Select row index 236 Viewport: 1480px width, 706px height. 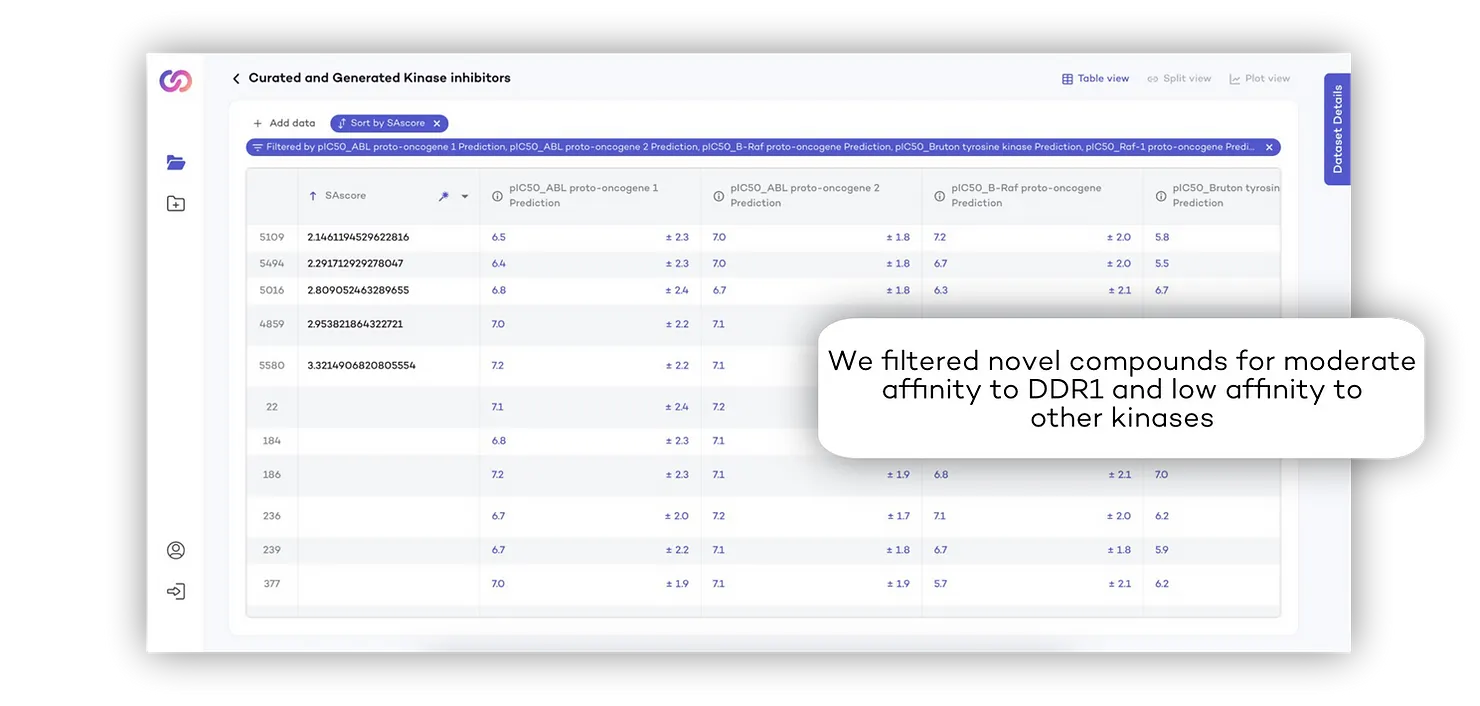click(x=272, y=516)
